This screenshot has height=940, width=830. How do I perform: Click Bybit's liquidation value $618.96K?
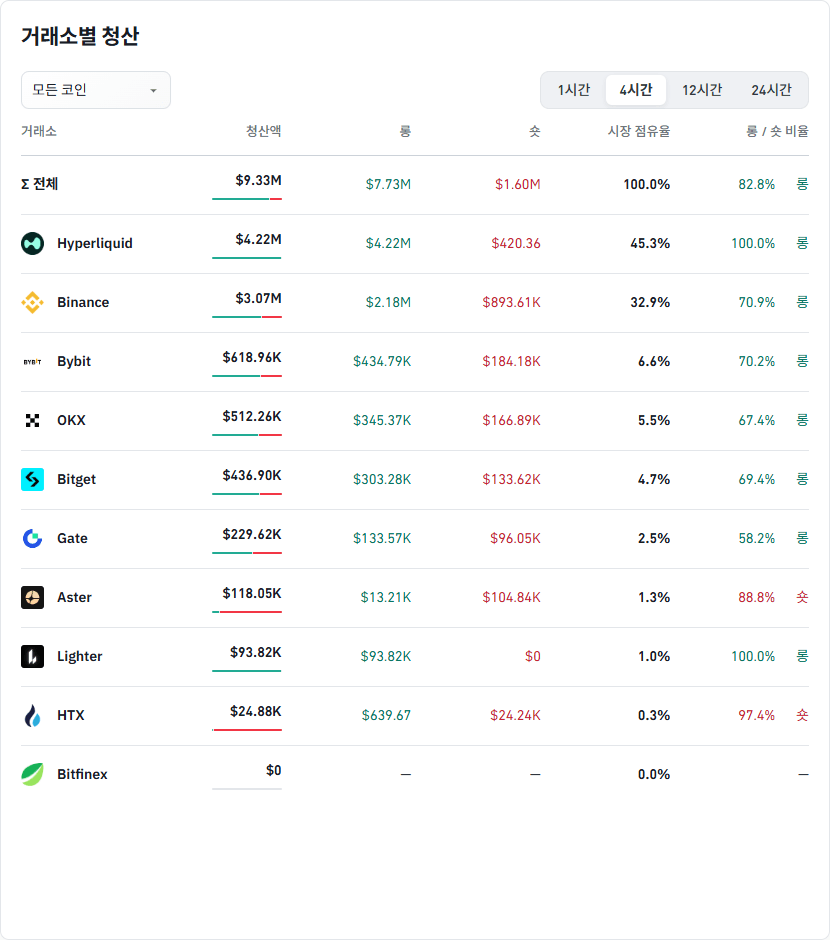tap(252, 357)
